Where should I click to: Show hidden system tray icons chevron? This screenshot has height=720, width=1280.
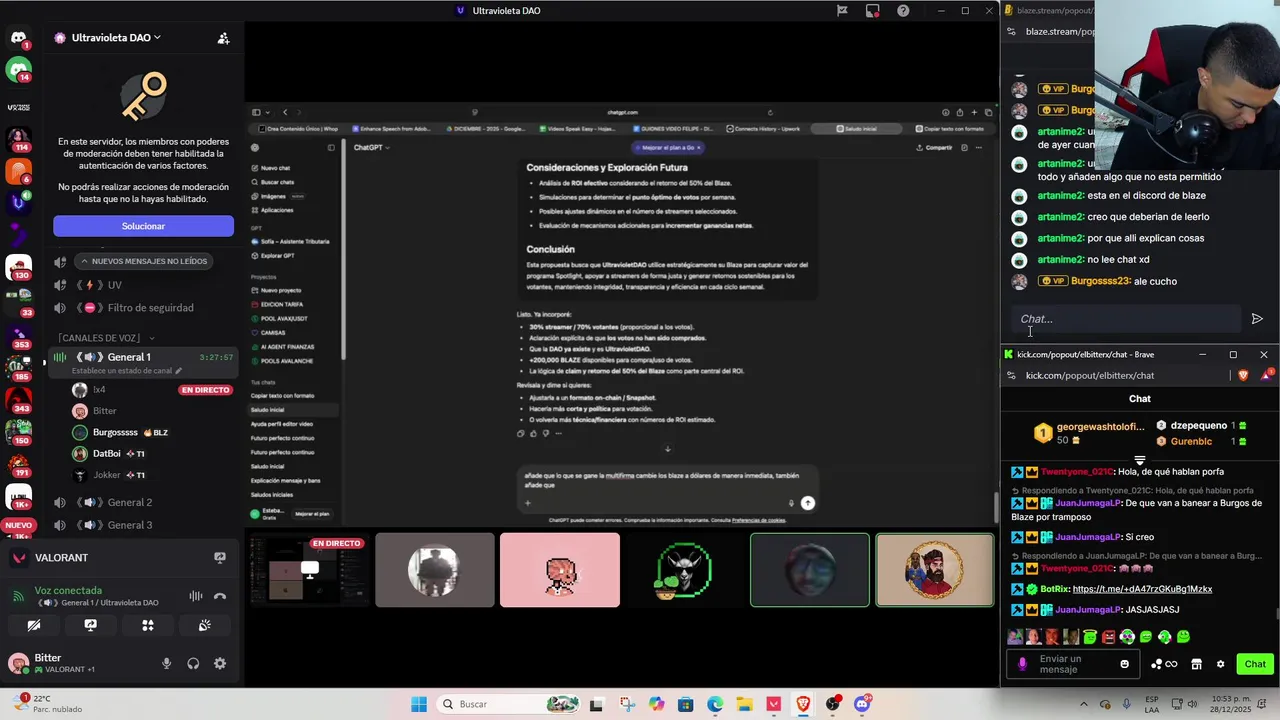click(x=1084, y=704)
